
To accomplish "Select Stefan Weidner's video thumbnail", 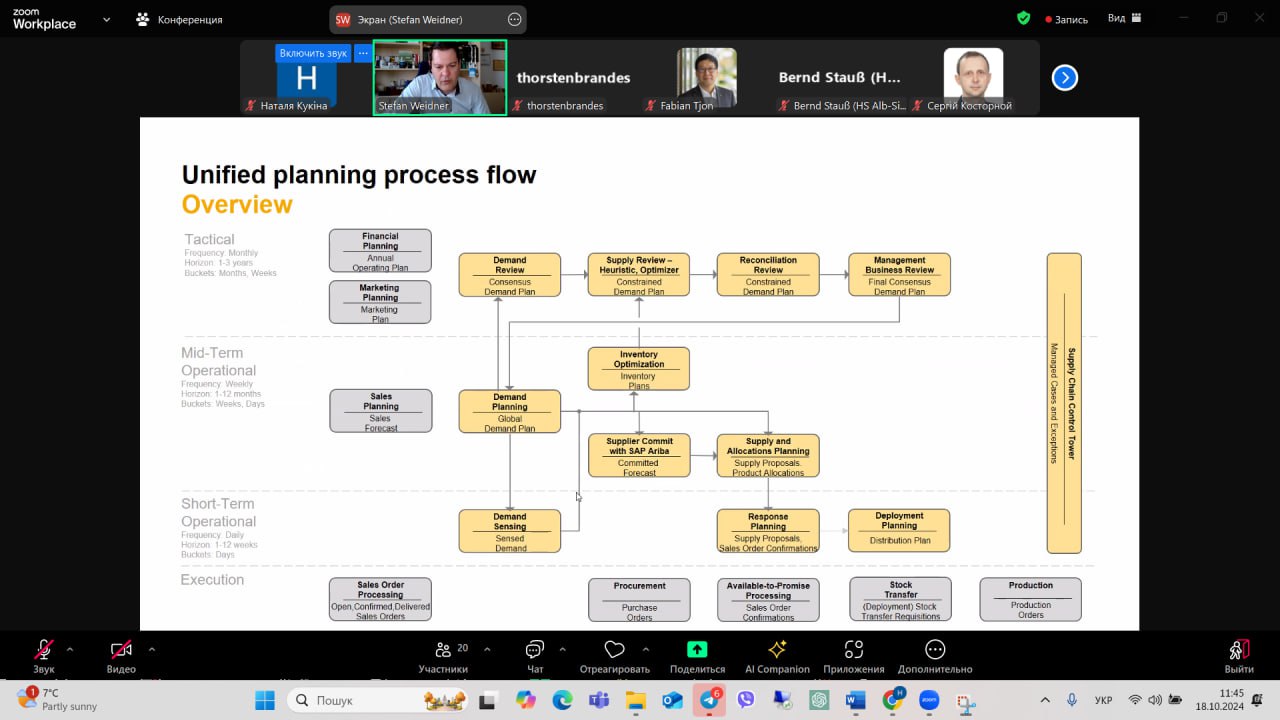I will (x=440, y=78).
